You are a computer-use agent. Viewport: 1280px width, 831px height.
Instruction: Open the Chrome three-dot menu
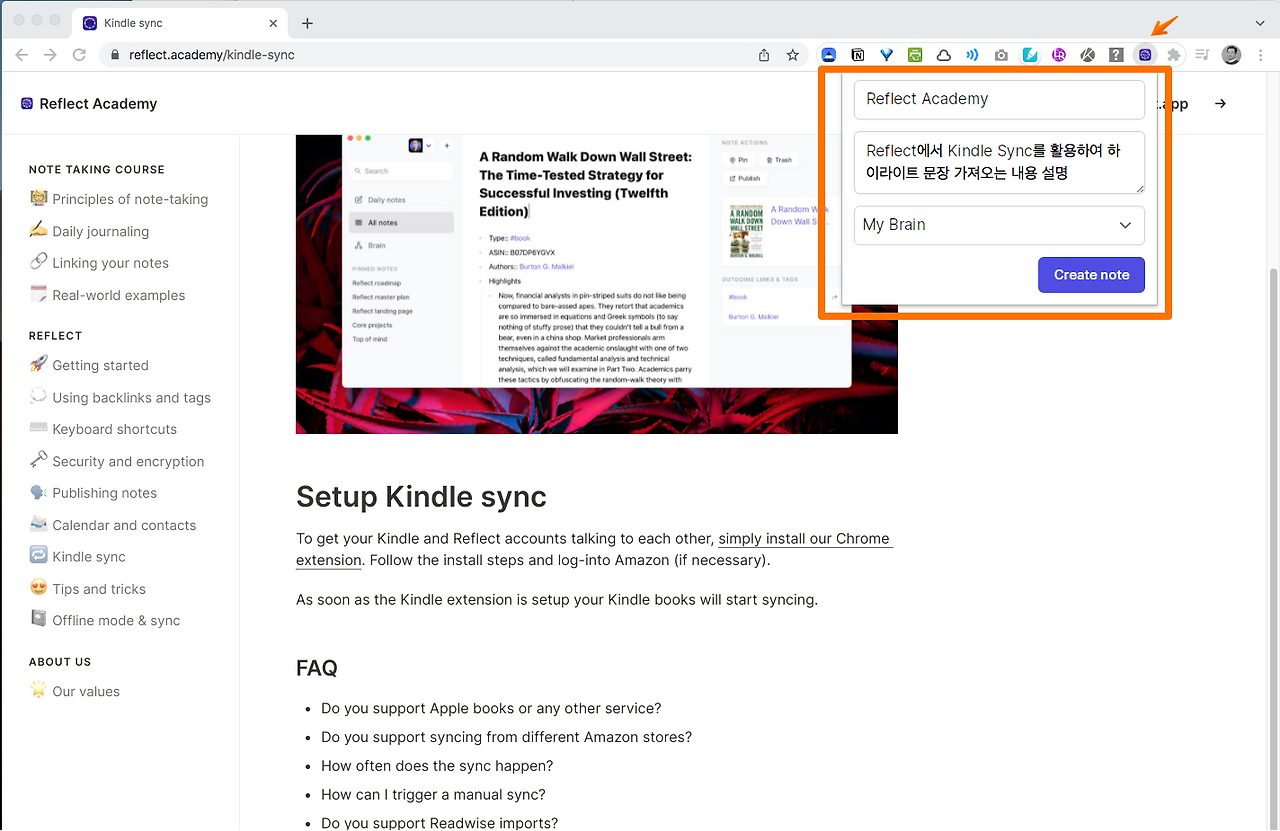tap(1260, 55)
